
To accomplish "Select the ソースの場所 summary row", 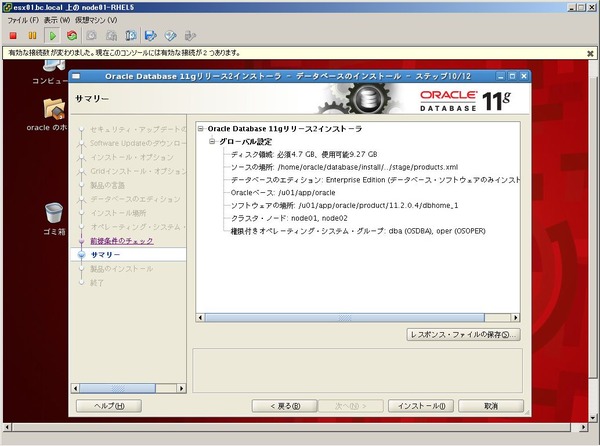I will click(344, 167).
